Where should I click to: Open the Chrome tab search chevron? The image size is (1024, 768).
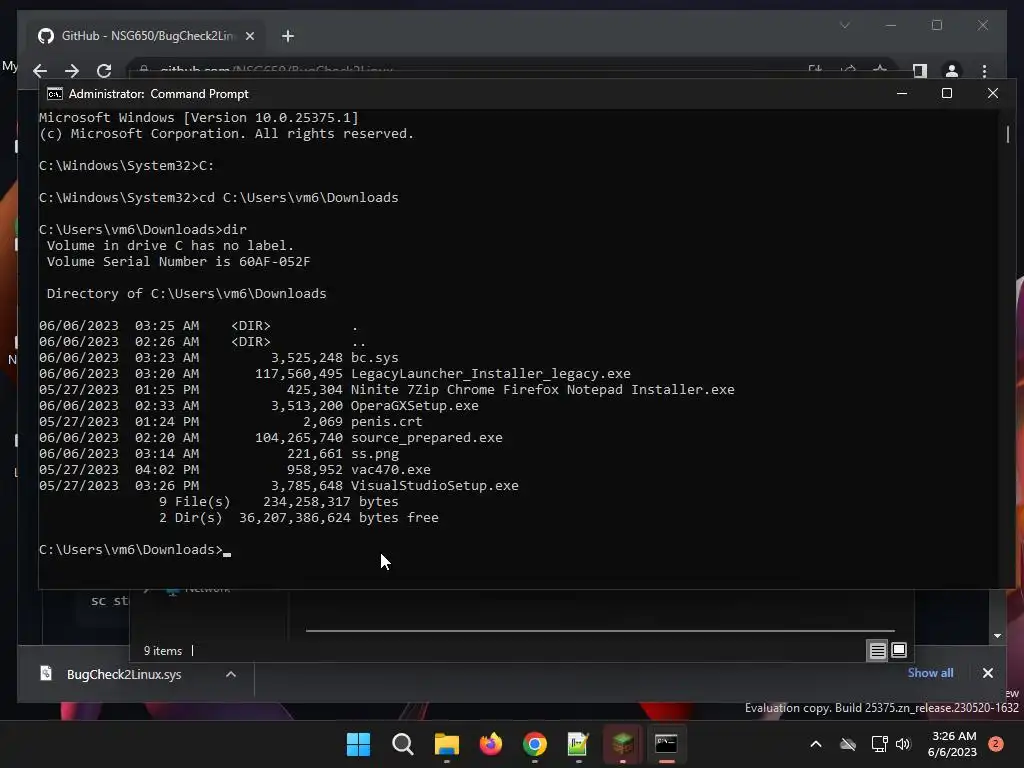(x=844, y=25)
